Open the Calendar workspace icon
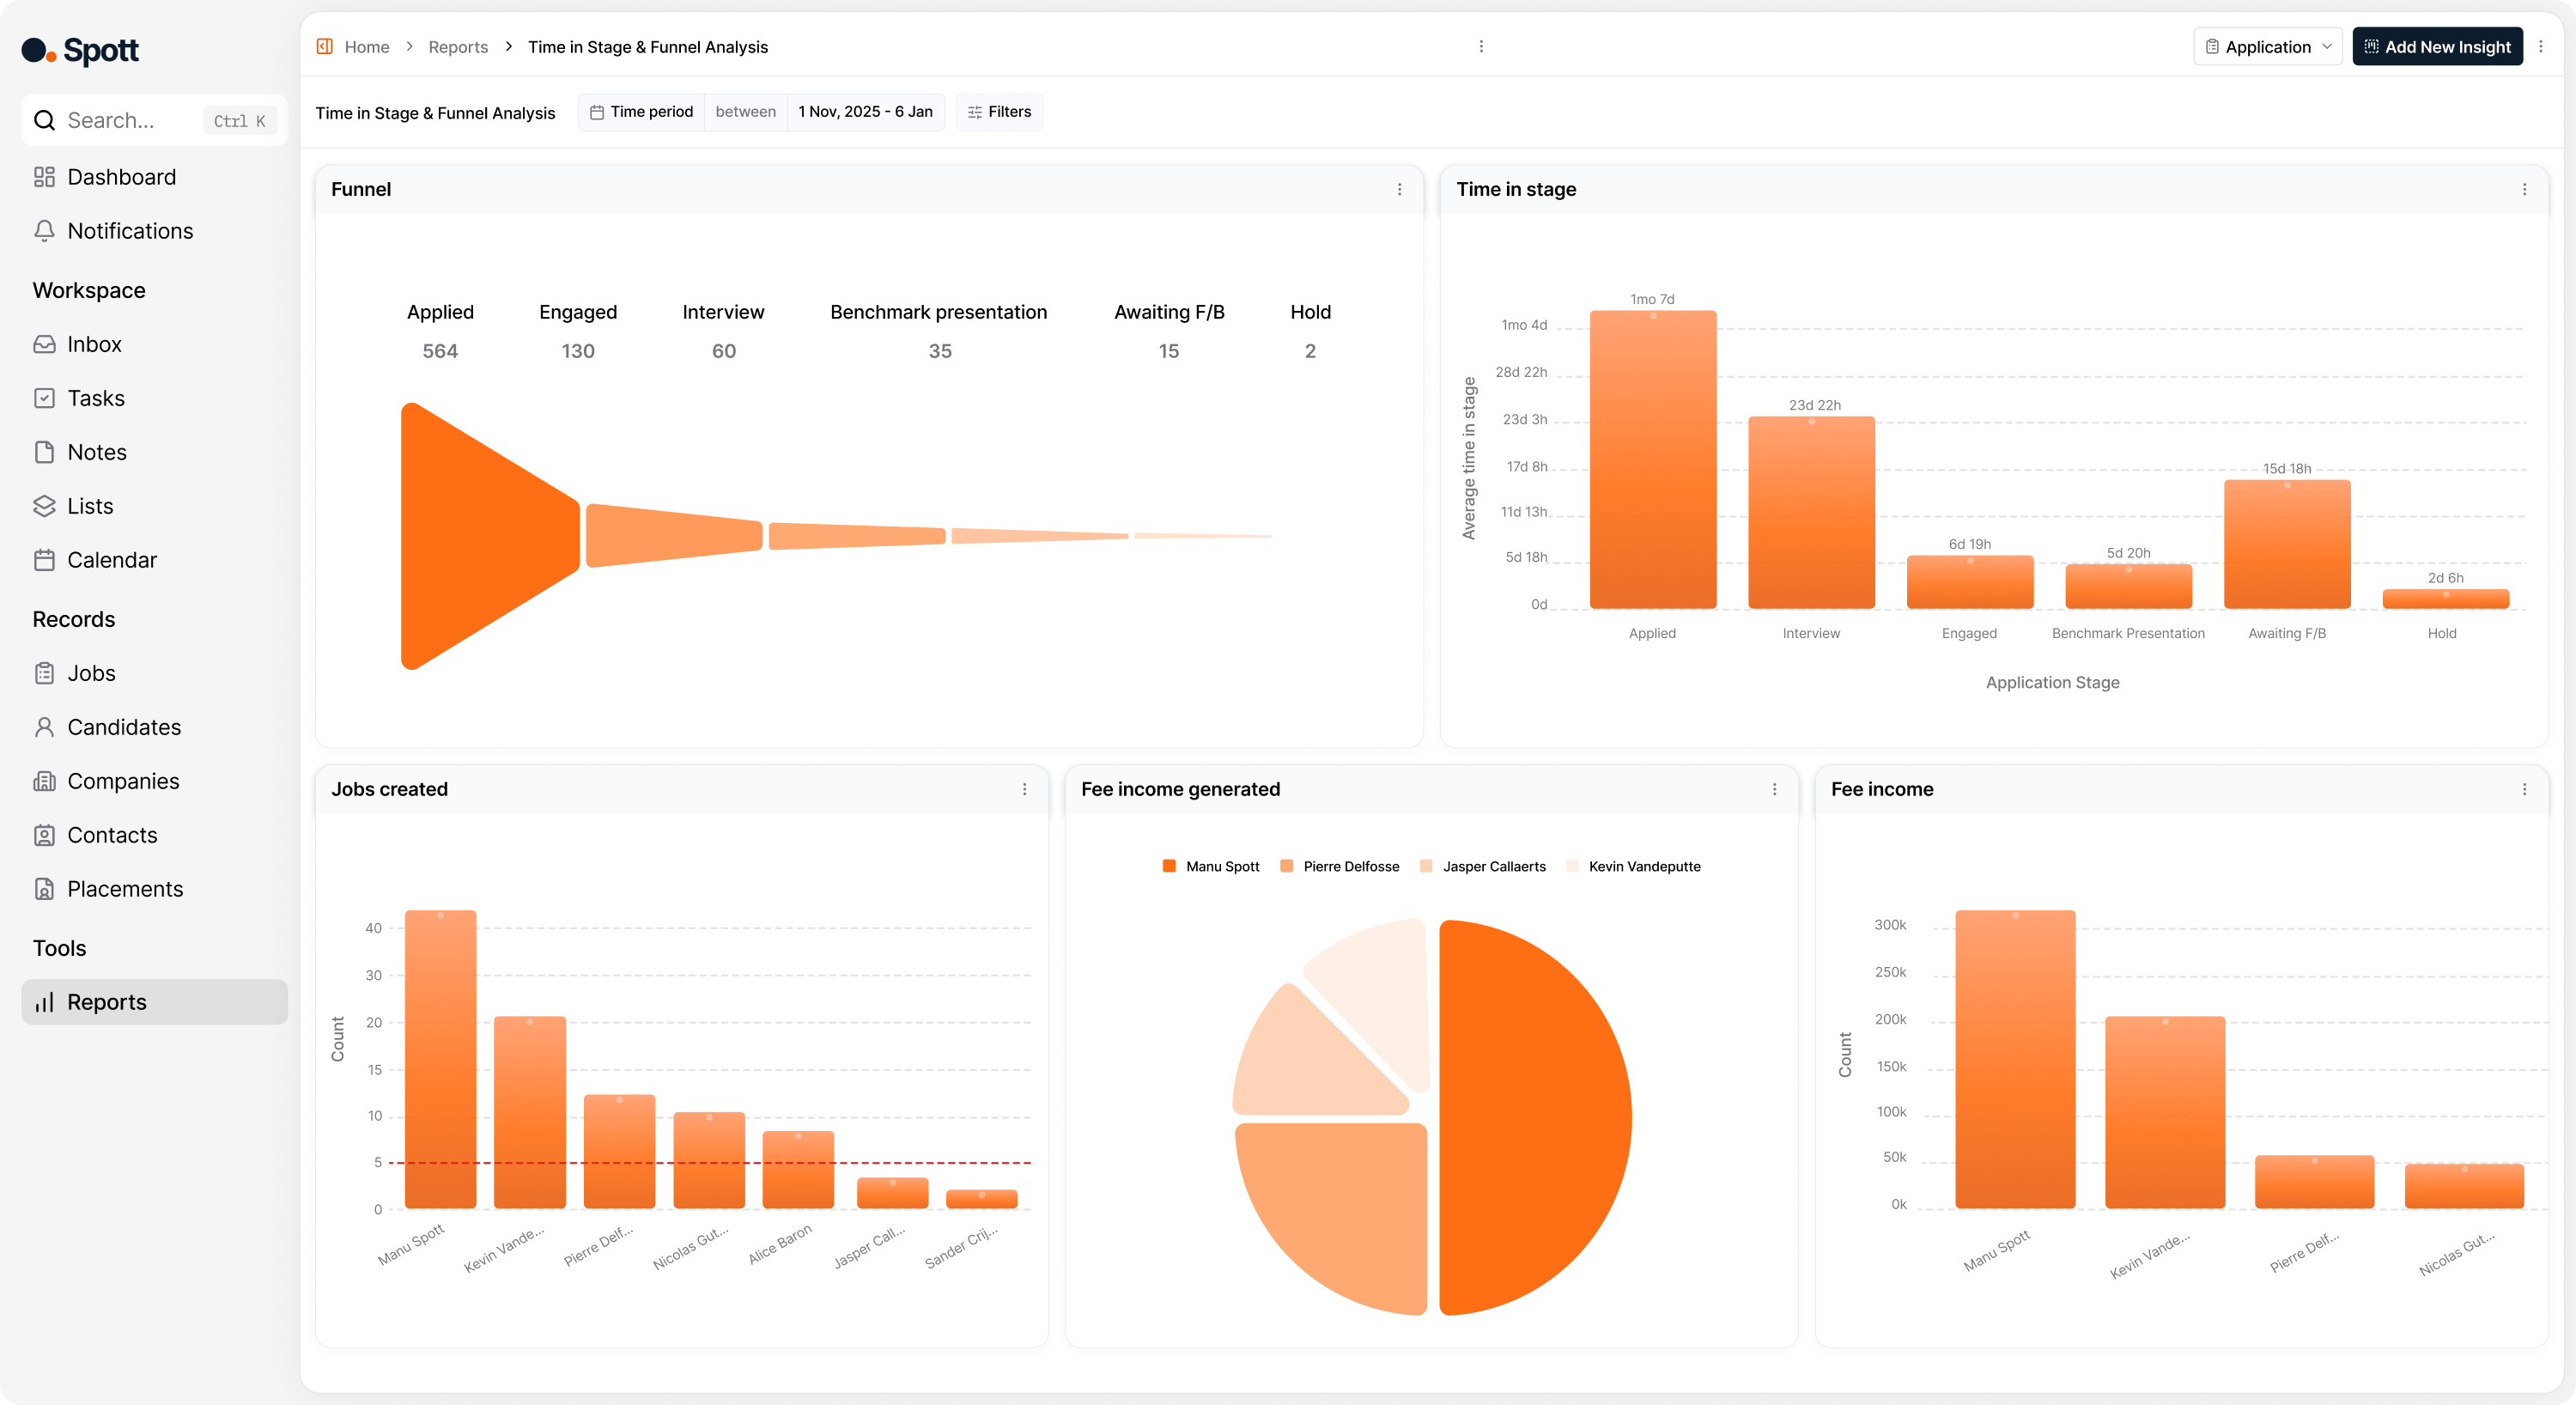The height and width of the screenshot is (1405, 2576). [45, 560]
